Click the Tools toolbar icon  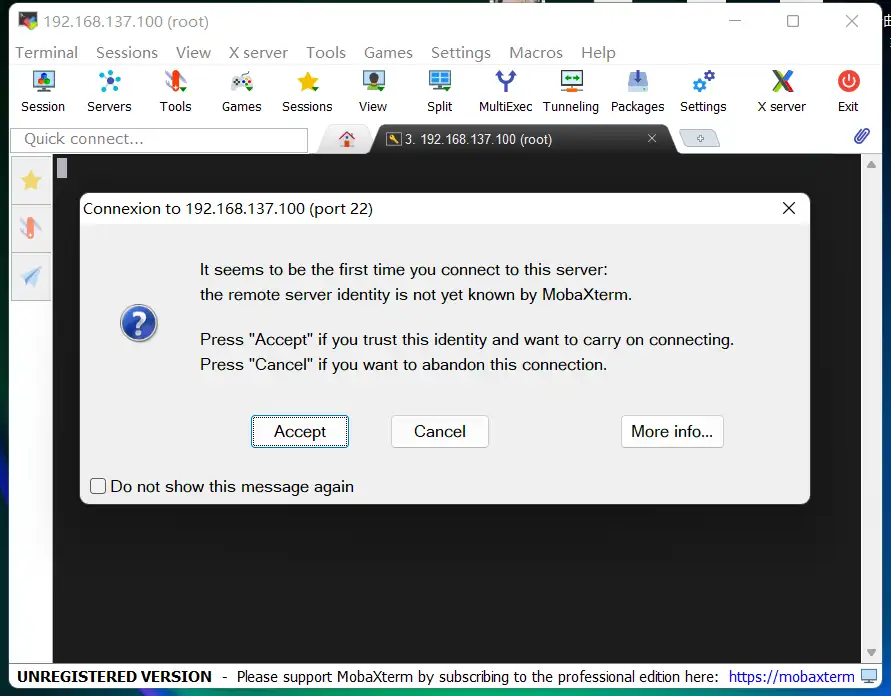coord(176,91)
